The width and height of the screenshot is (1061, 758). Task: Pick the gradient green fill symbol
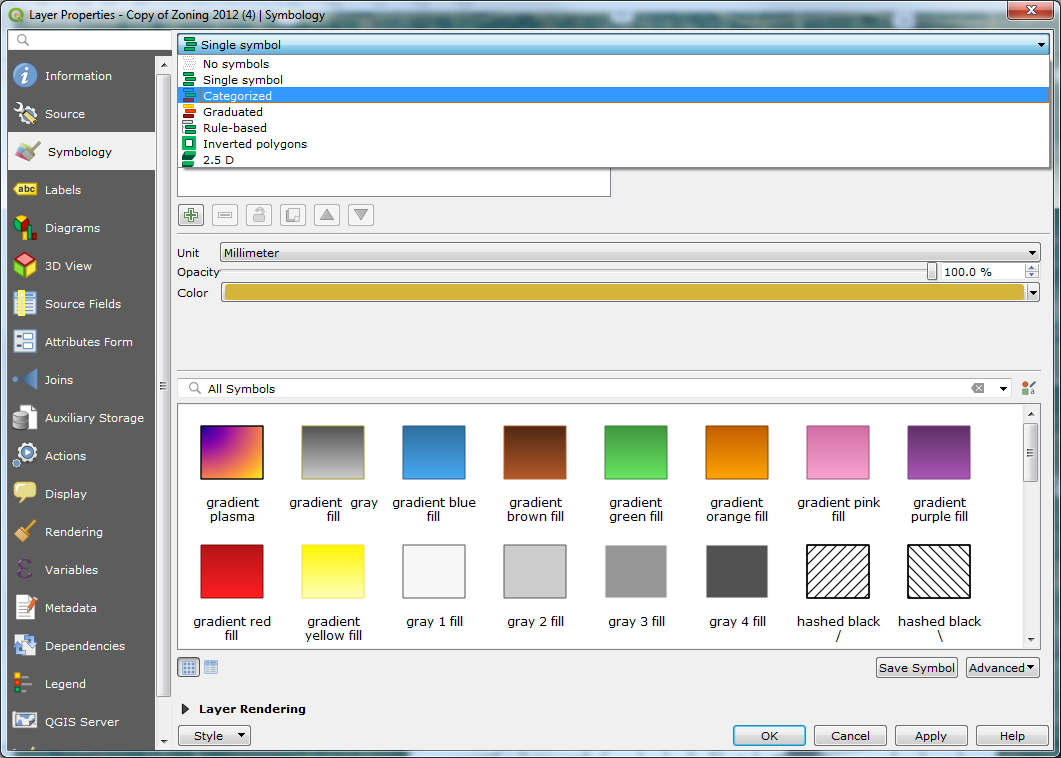pyautogui.click(x=635, y=452)
